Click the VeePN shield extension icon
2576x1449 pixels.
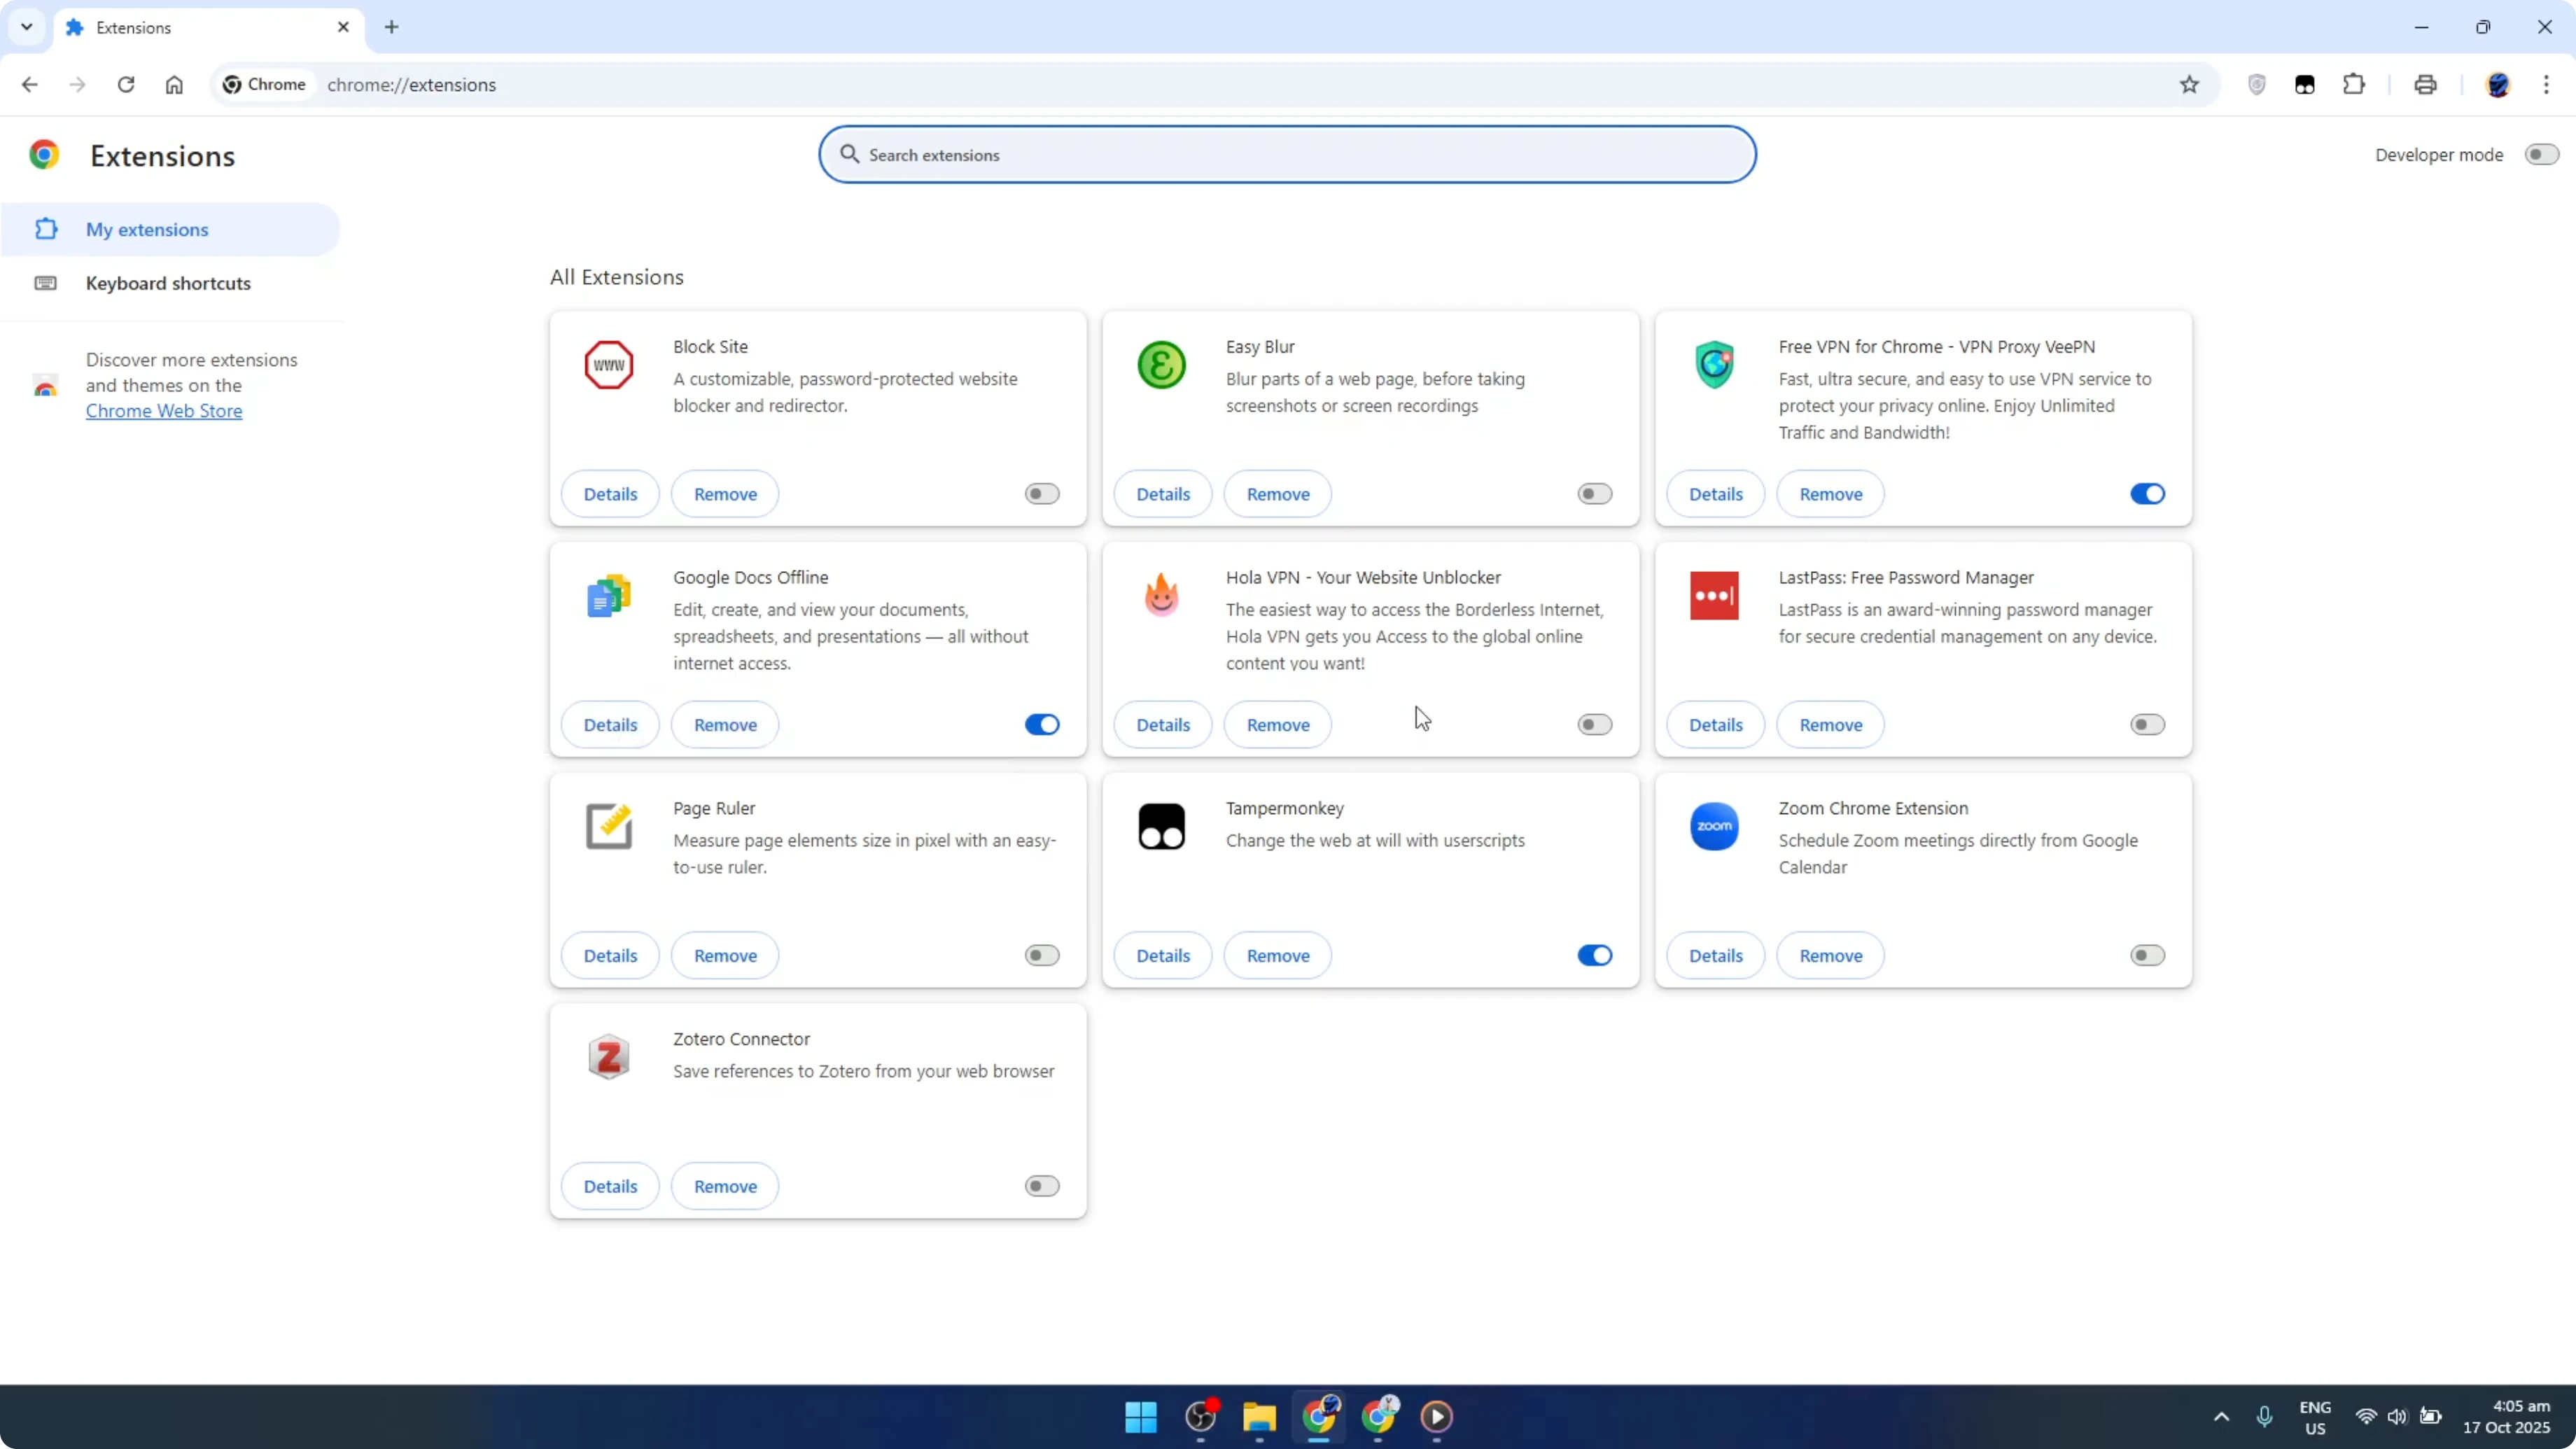tap(1714, 365)
